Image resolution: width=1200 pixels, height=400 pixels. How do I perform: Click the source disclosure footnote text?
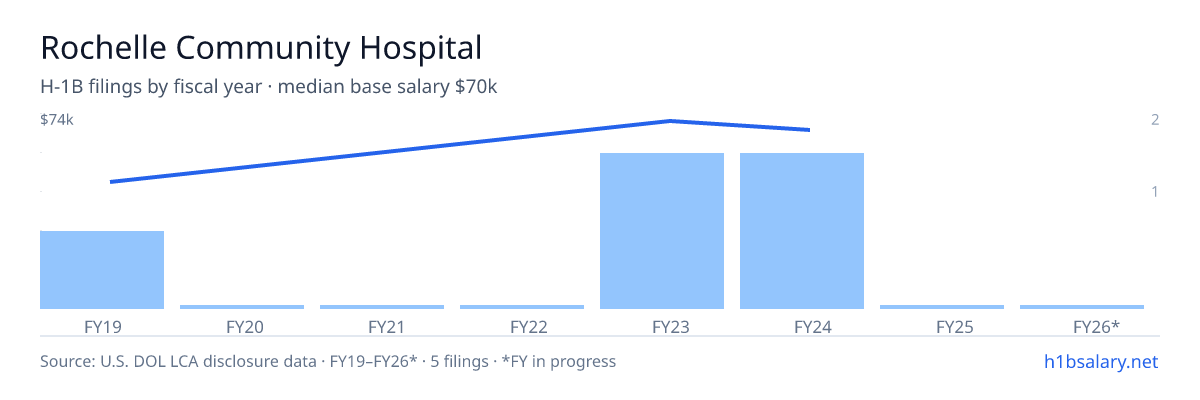(328, 361)
